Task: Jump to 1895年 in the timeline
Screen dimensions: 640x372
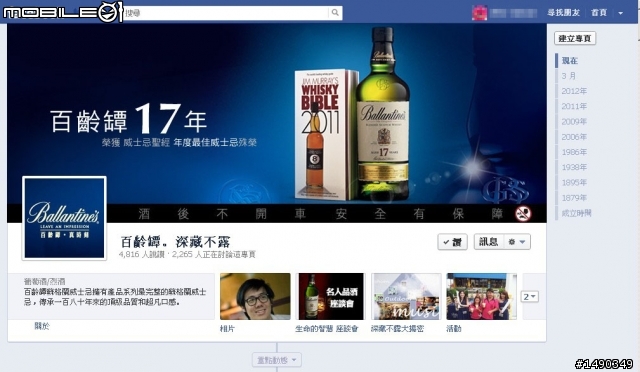Action: (x=574, y=183)
